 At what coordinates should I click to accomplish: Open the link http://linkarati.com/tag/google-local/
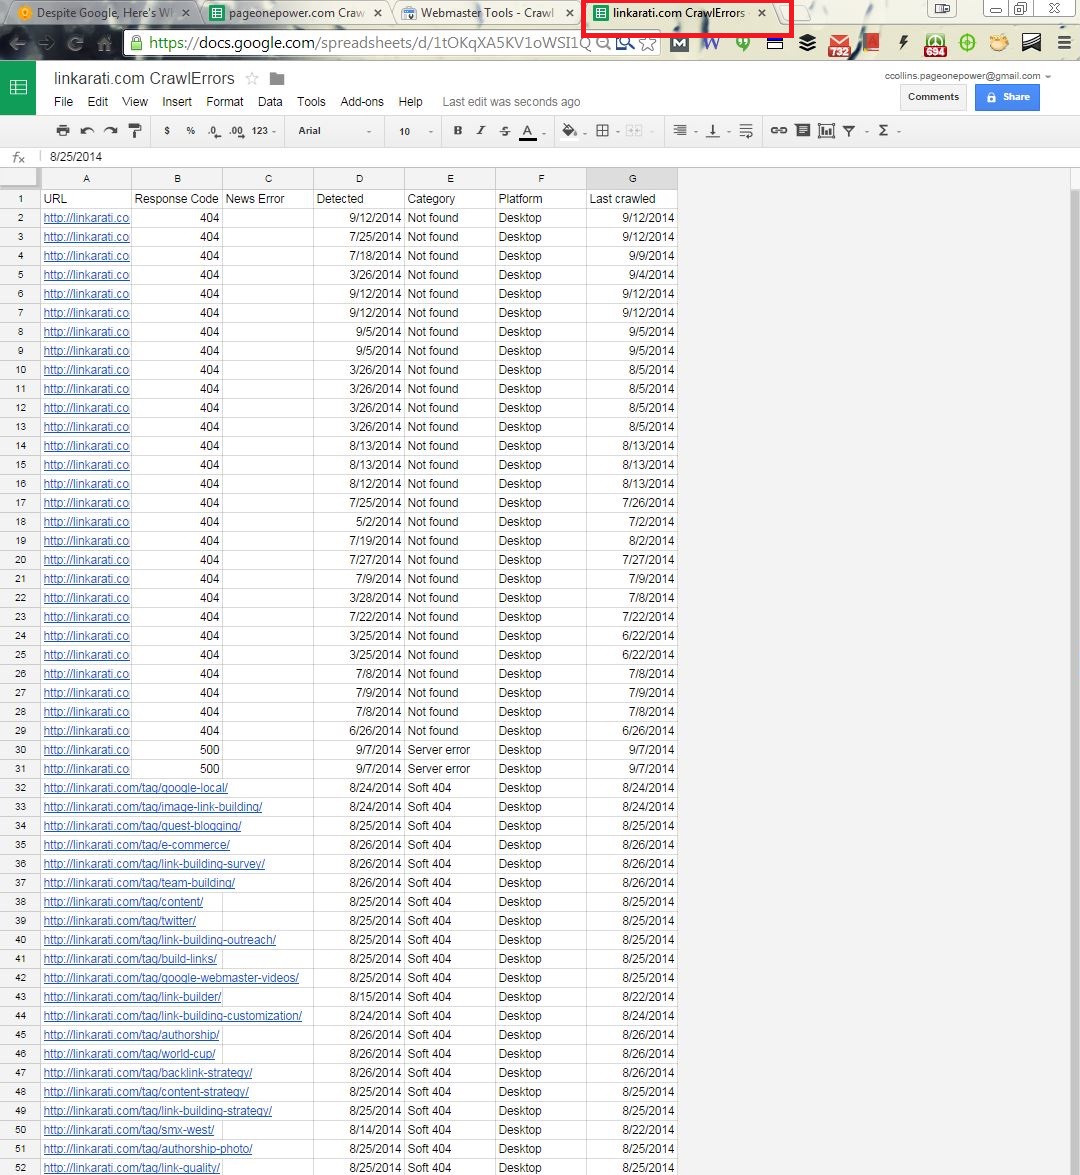136,788
